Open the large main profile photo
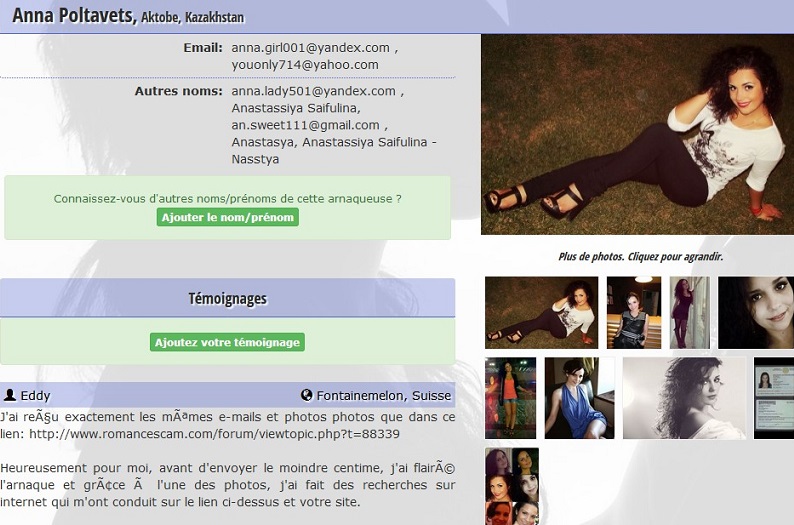Viewport: 794px width, 525px height. pos(638,134)
